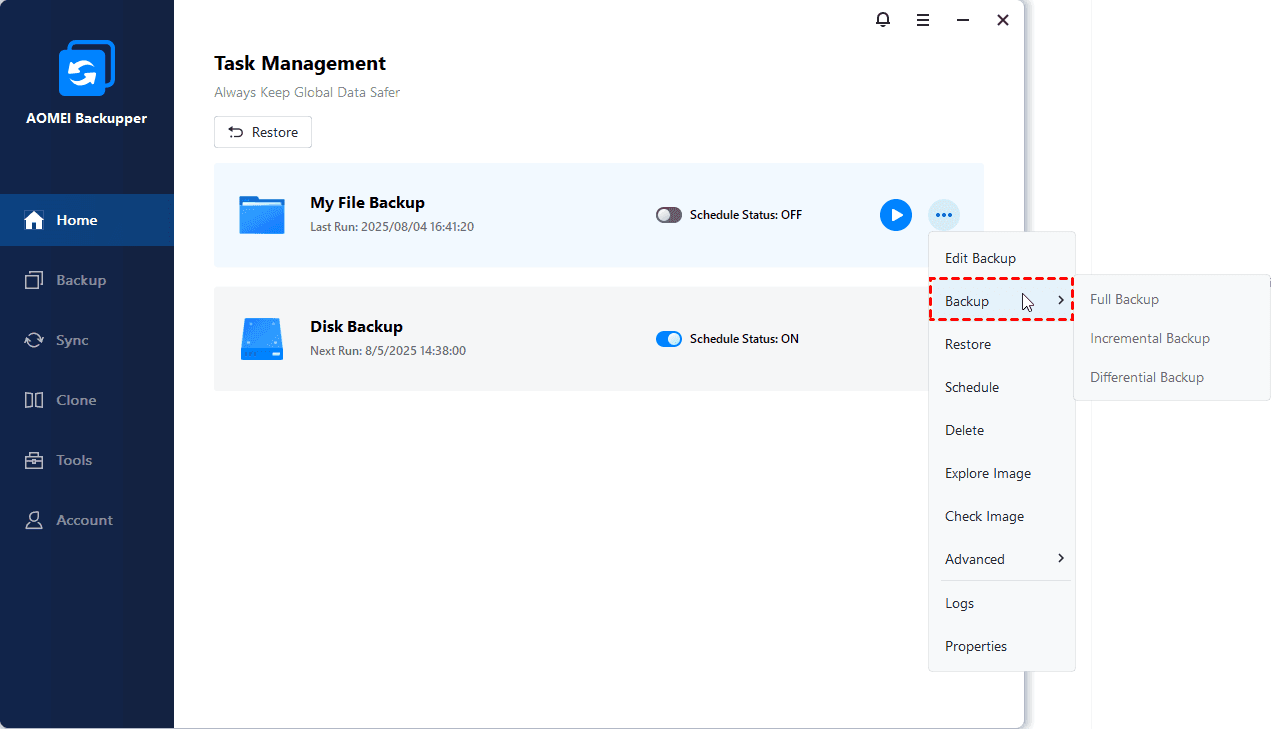
Task: Click the Restore button under Task Management
Action: coord(263,132)
